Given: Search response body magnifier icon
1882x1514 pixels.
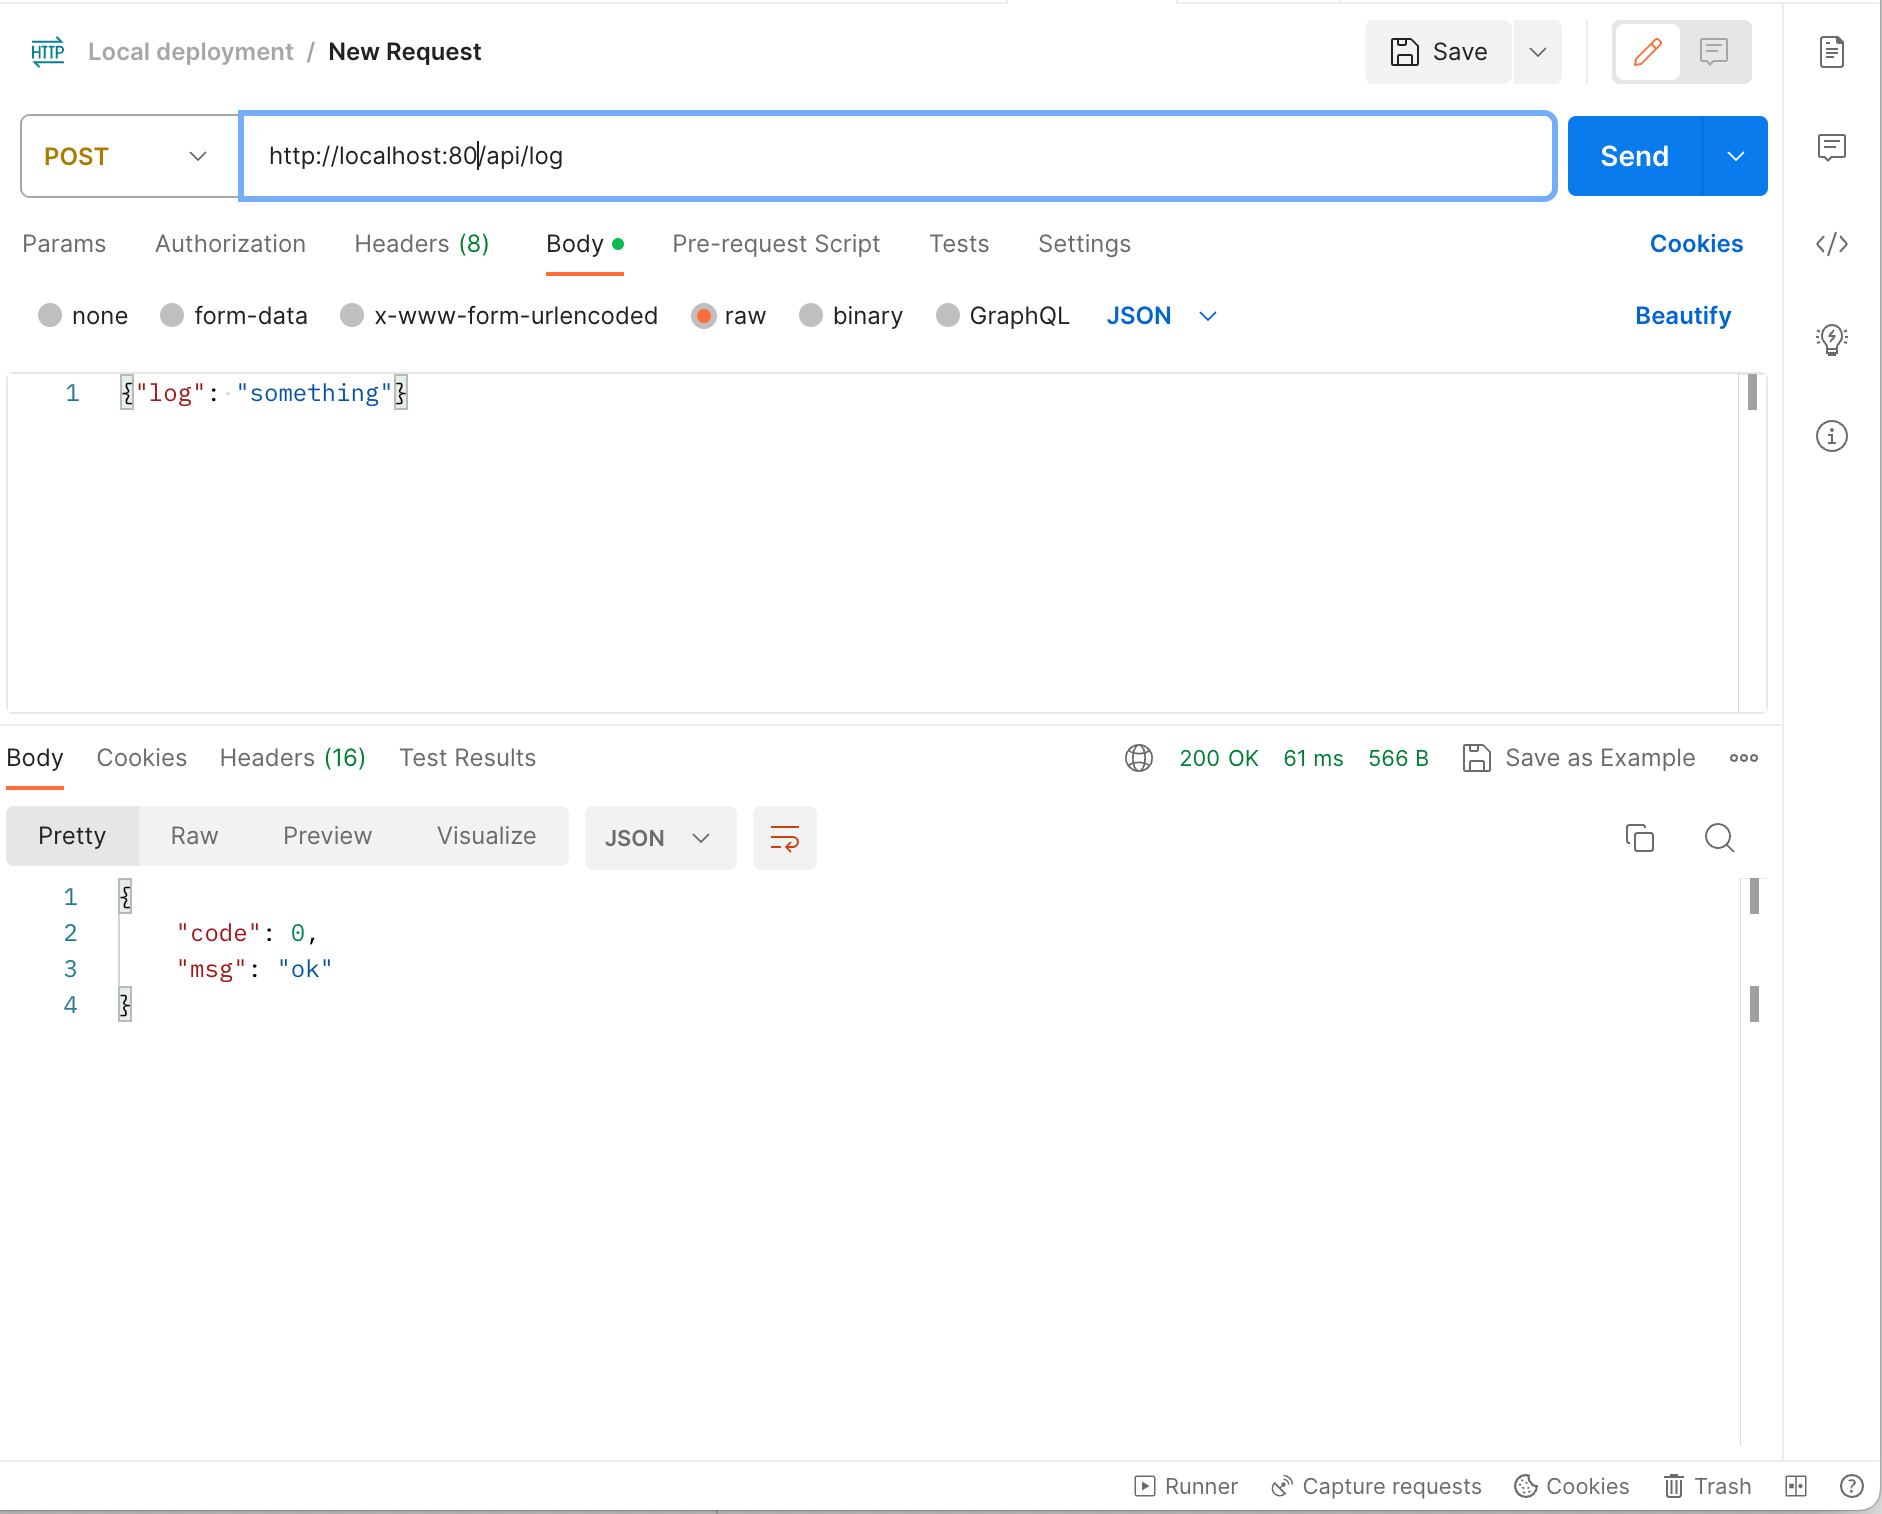Looking at the screenshot, I should (x=1720, y=838).
